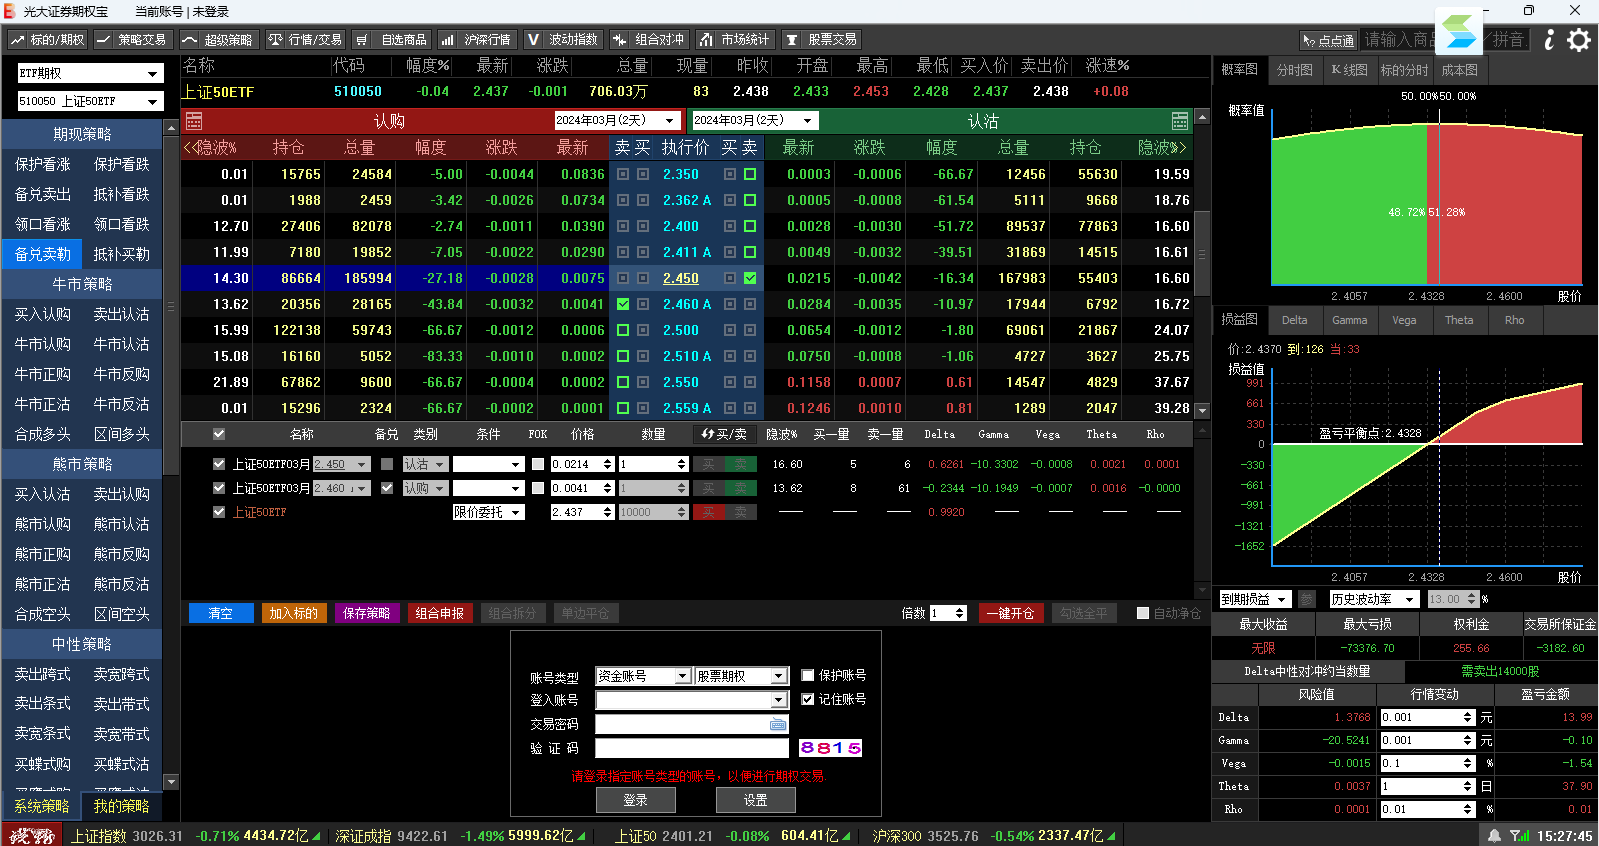Open the 限价委托 order type dropdown
The image size is (1599, 846).
pyautogui.click(x=489, y=512)
